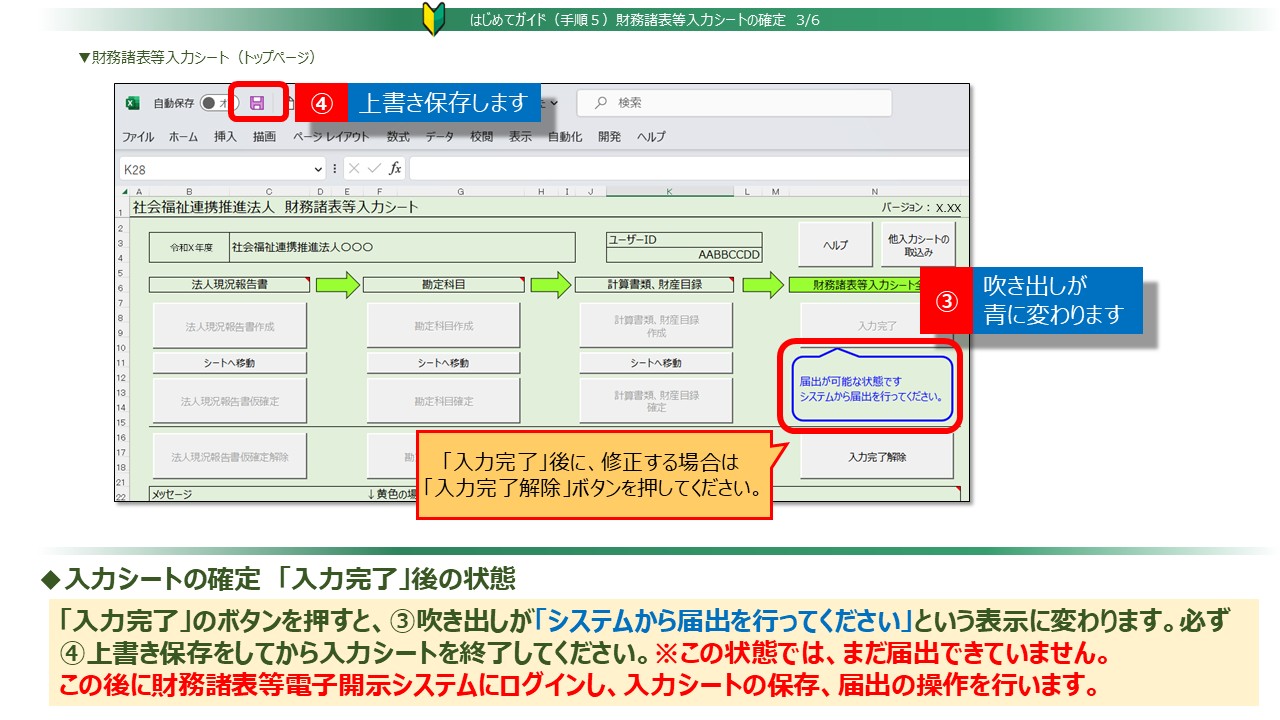Screen dimensions: 1280x720
Task: Toggle the 自動保存 AutoSave switch
Action: (x=214, y=103)
